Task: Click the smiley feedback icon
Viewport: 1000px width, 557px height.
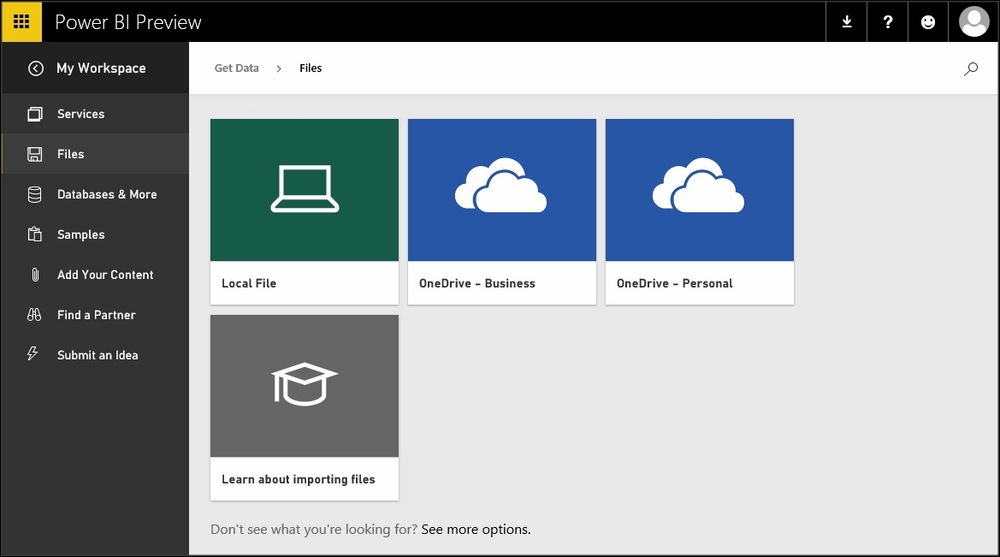Action: pos(928,22)
